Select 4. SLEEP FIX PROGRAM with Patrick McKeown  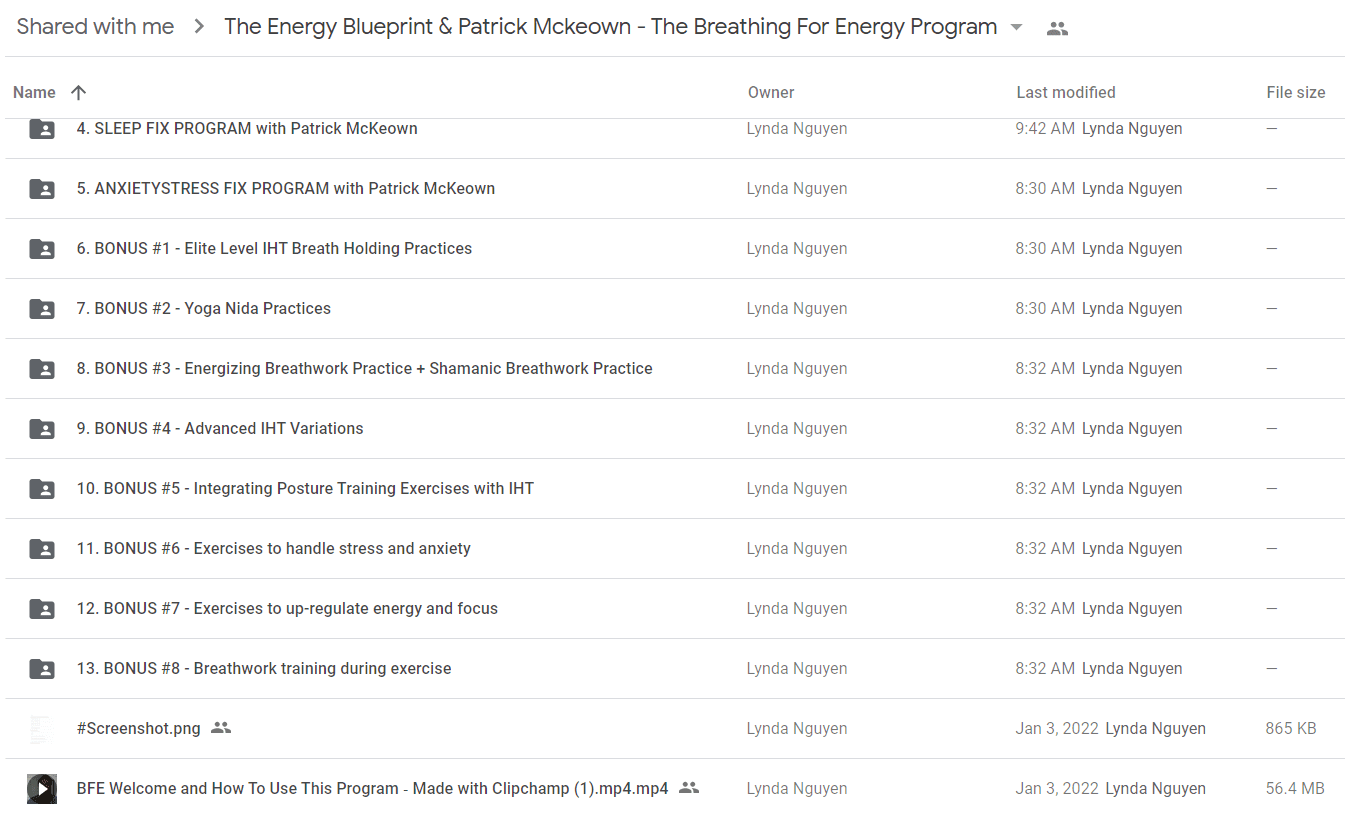click(247, 128)
